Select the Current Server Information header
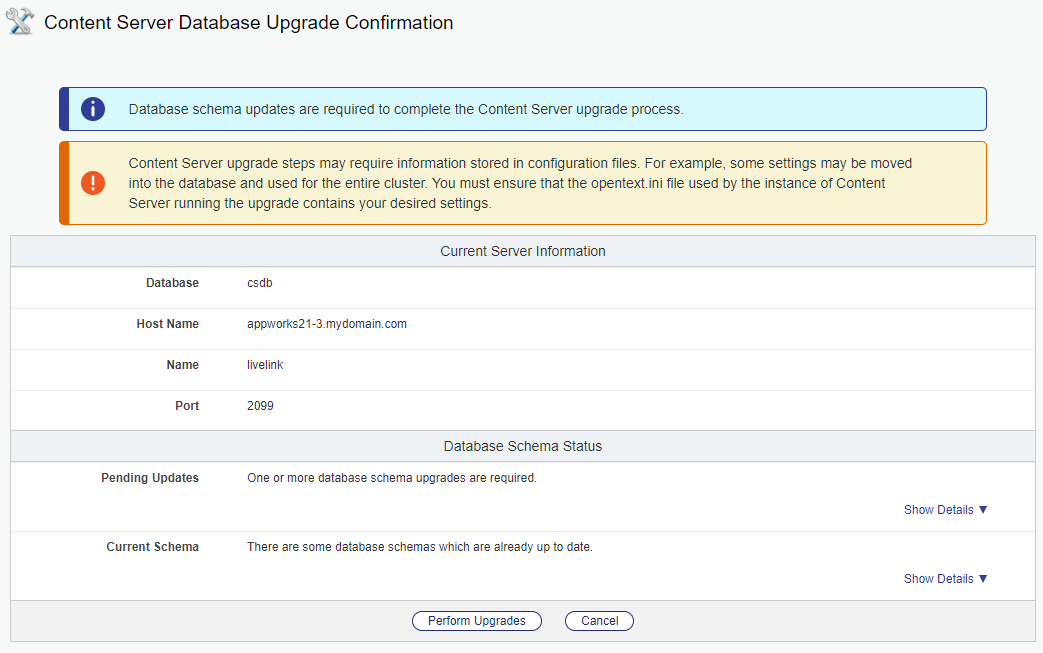The width and height of the screenshot is (1043, 653). 523,251
